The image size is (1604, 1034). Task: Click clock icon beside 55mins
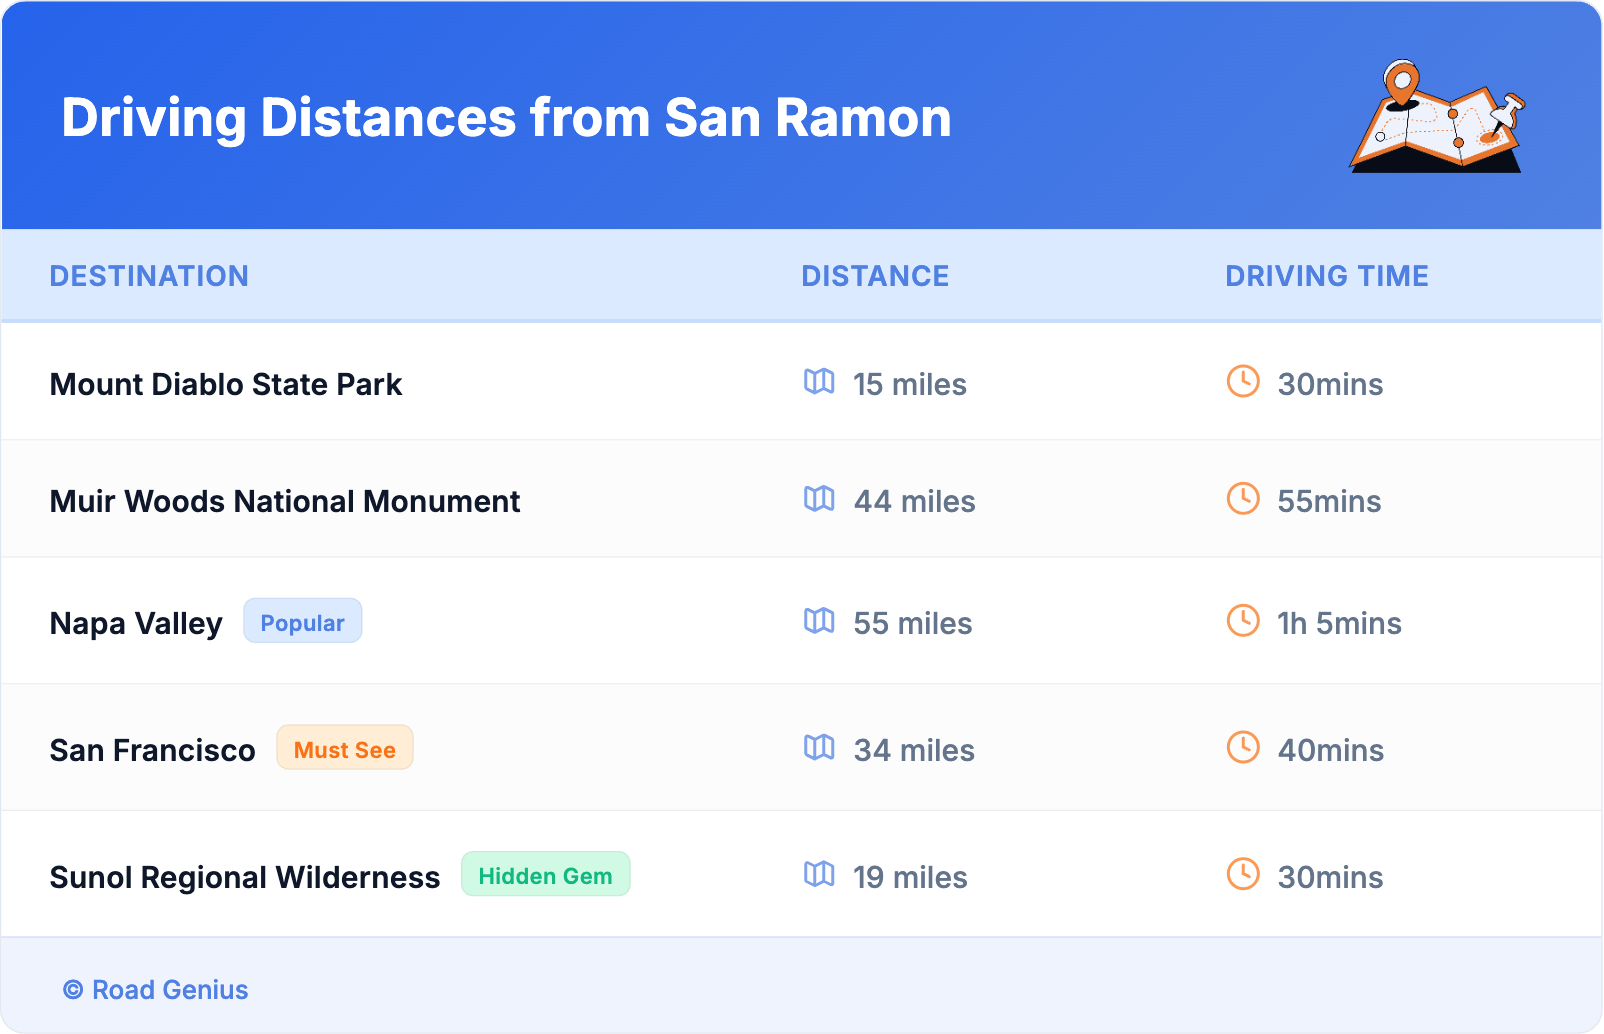1243,499
